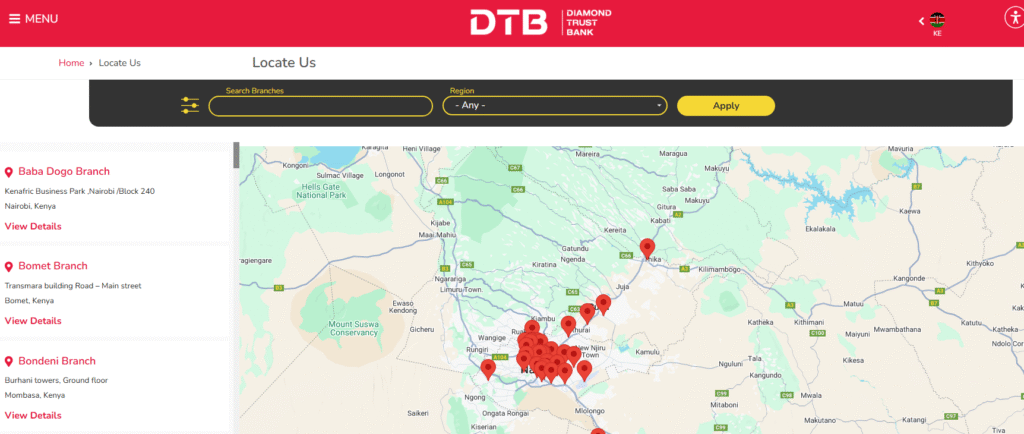Select the map pin at Thika
Screen dimensions: 1024x434
647,249
